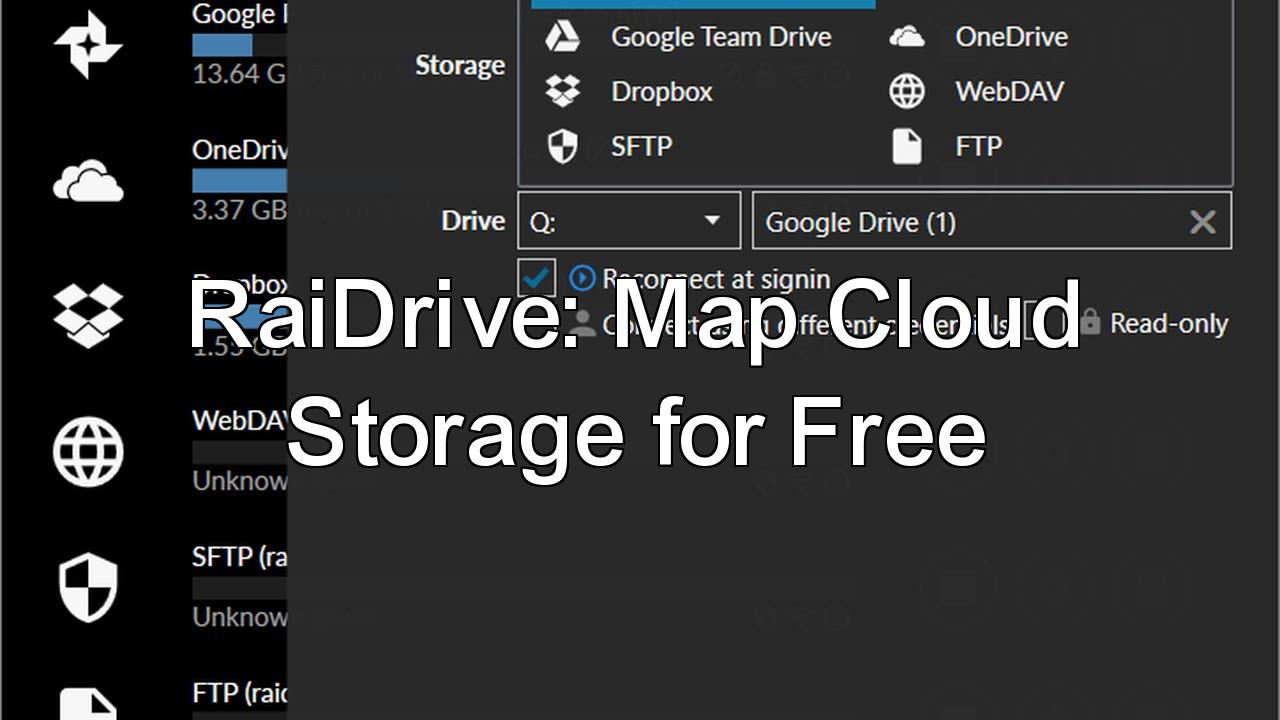Click the Dropbox box icon in left sidebar

click(x=88, y=316)
